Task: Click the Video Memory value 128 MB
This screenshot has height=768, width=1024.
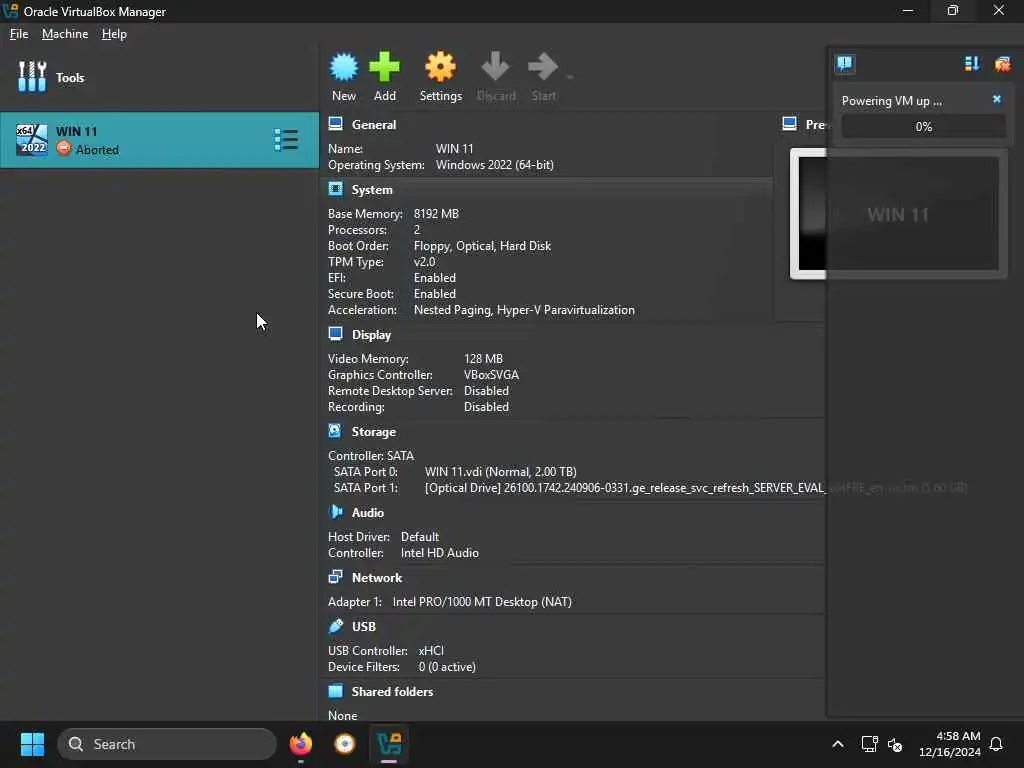Action: tap(483, 359)
